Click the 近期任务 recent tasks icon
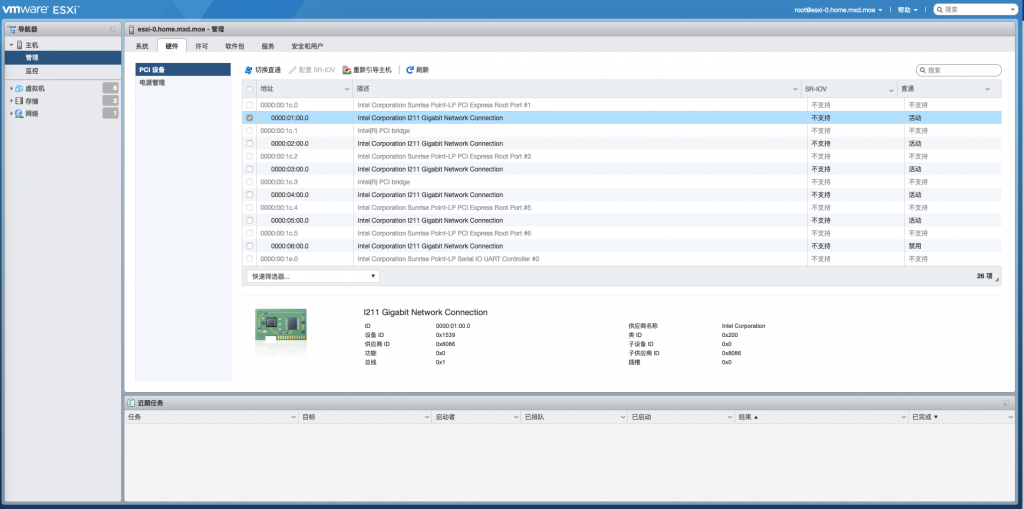This screenshot has height=509, width=1024. tap(131, 403)
